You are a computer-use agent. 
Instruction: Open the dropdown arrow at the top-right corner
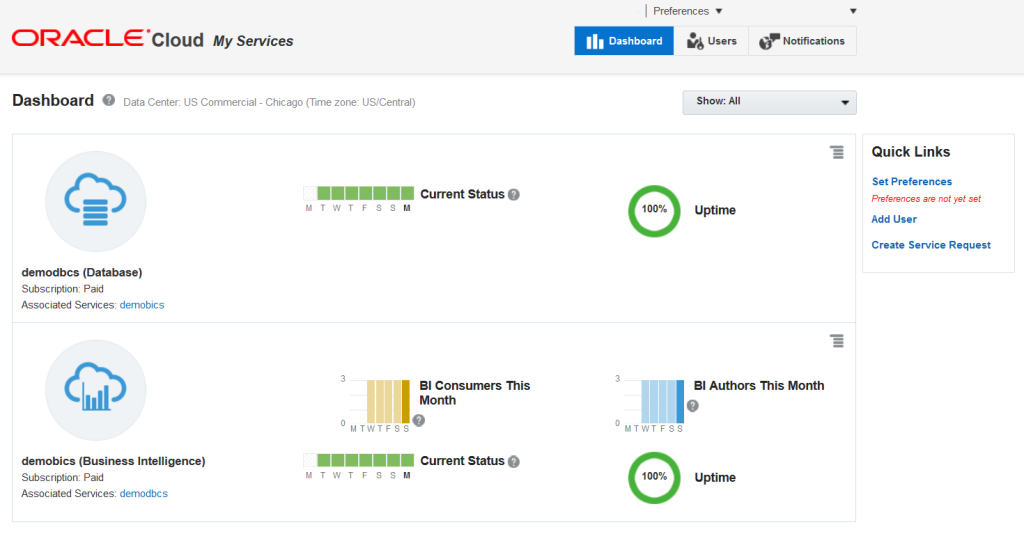[853, 11]
